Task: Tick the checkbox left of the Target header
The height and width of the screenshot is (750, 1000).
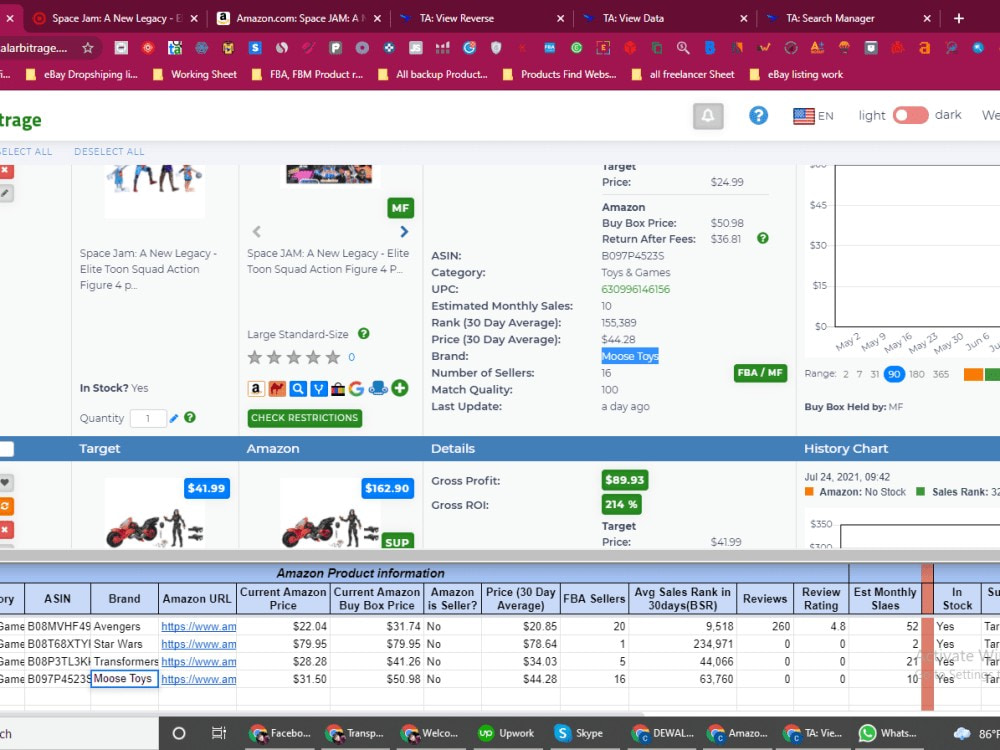Action: [6, 449]
